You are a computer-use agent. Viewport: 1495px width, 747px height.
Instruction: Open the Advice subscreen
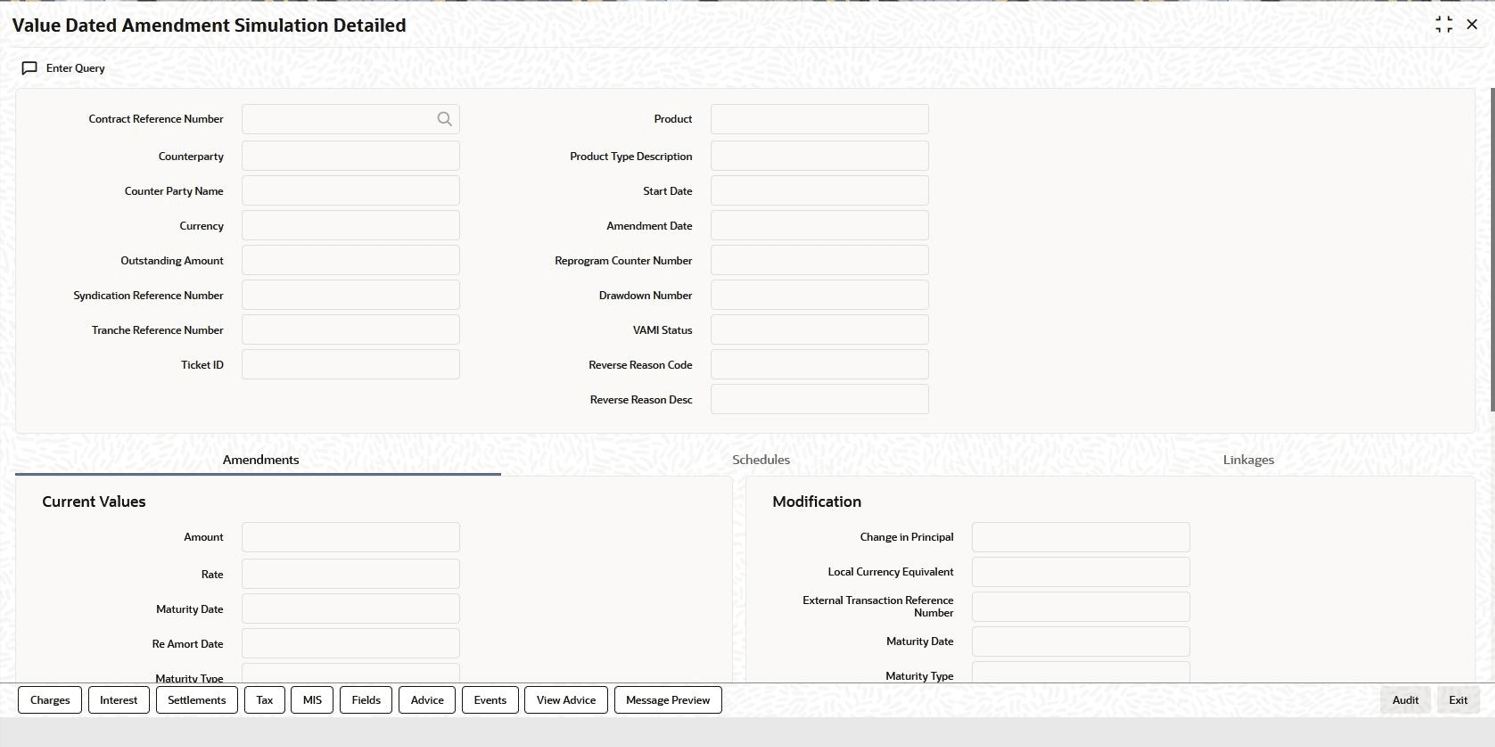(427, 700)
